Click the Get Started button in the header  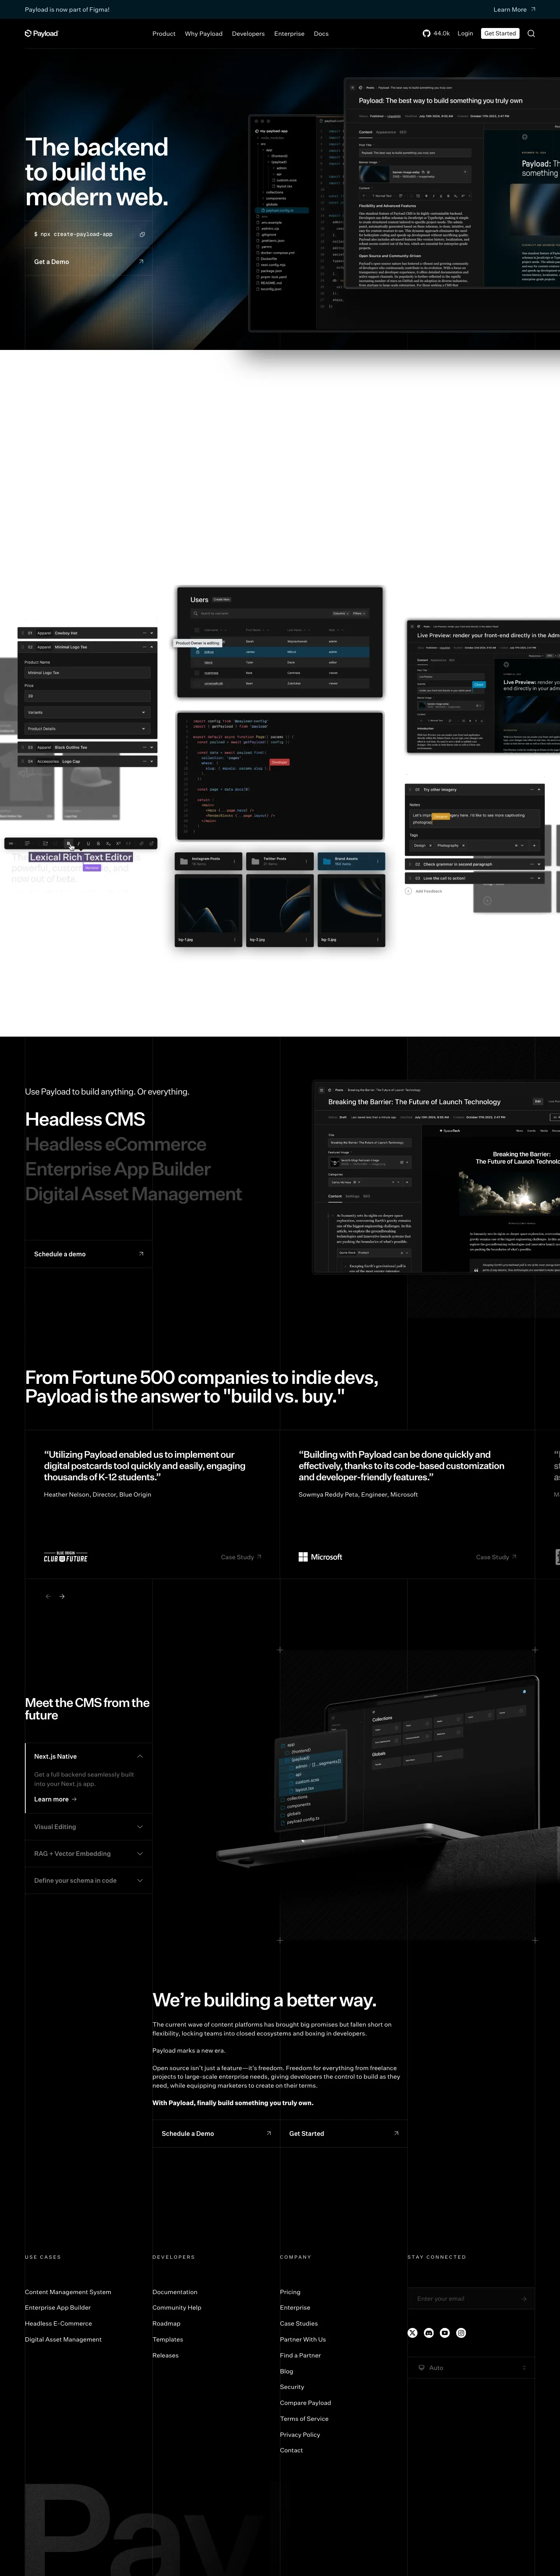(500, 33)
